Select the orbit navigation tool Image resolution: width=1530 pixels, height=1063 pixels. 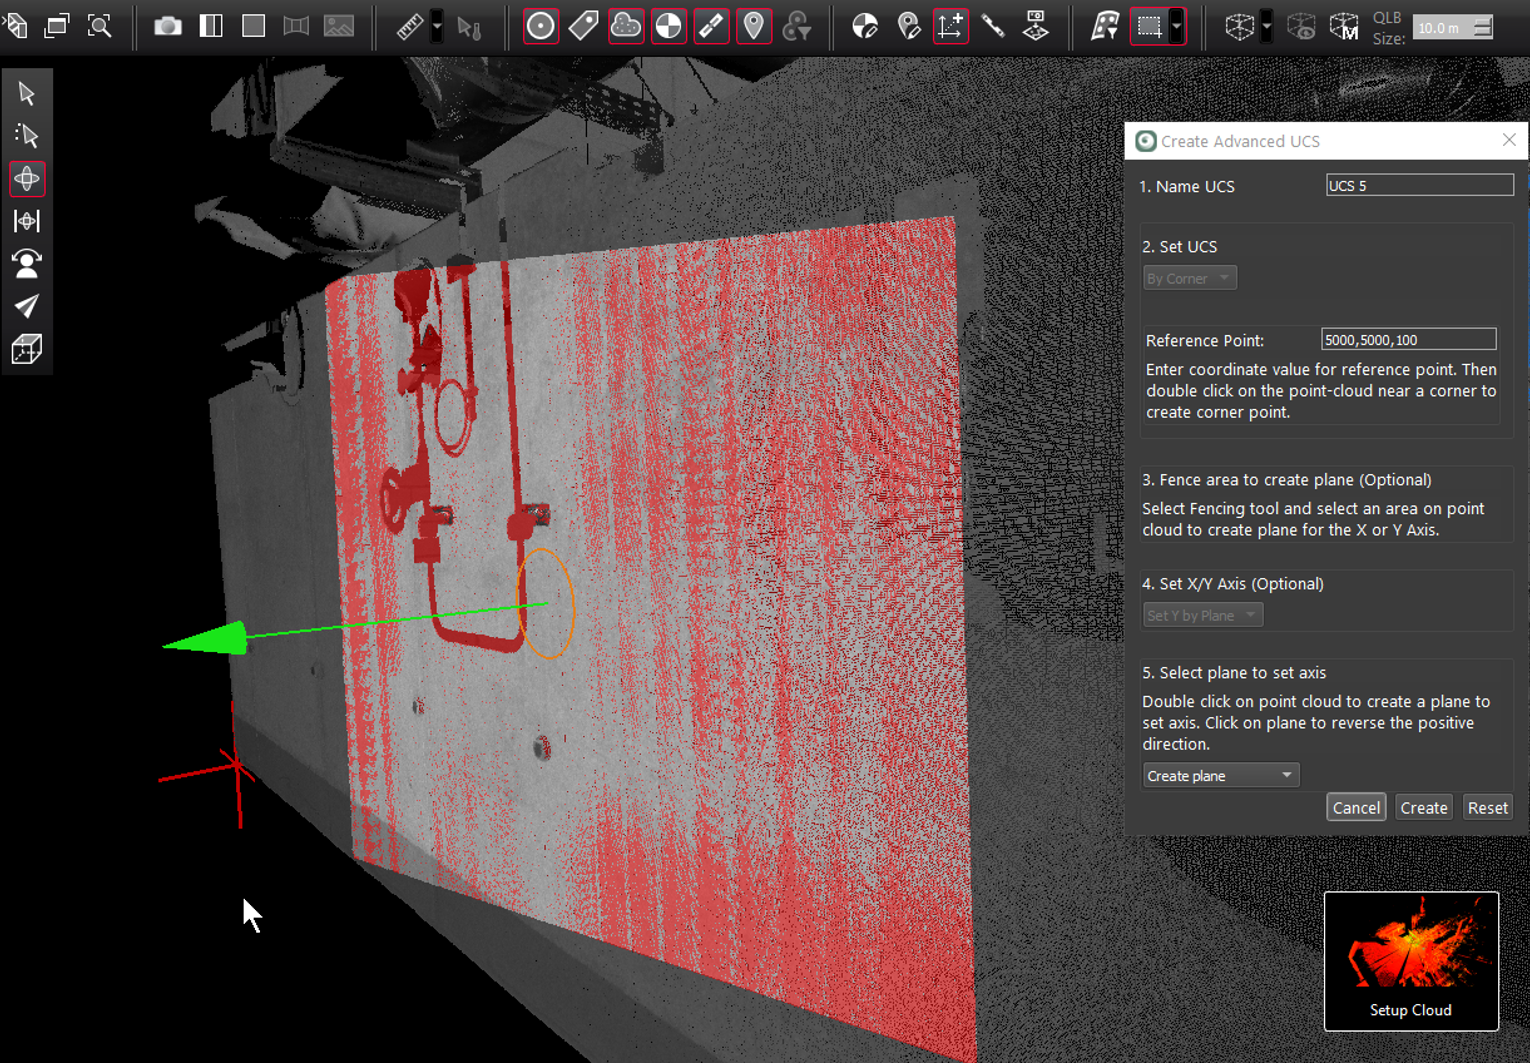[x=27, y=179]
